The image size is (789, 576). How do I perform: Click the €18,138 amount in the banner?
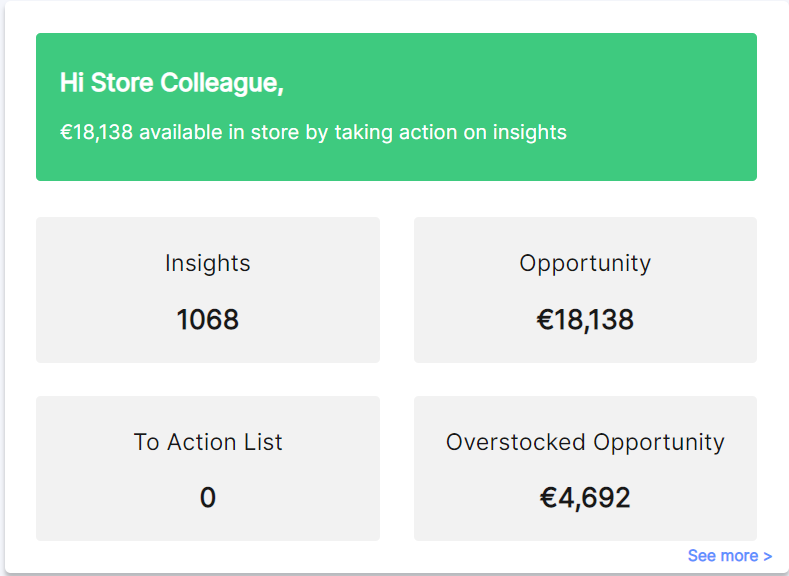97,132
